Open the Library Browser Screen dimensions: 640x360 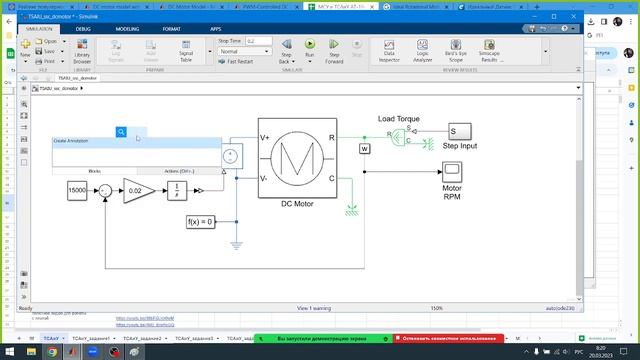click(x=82, y=51)
